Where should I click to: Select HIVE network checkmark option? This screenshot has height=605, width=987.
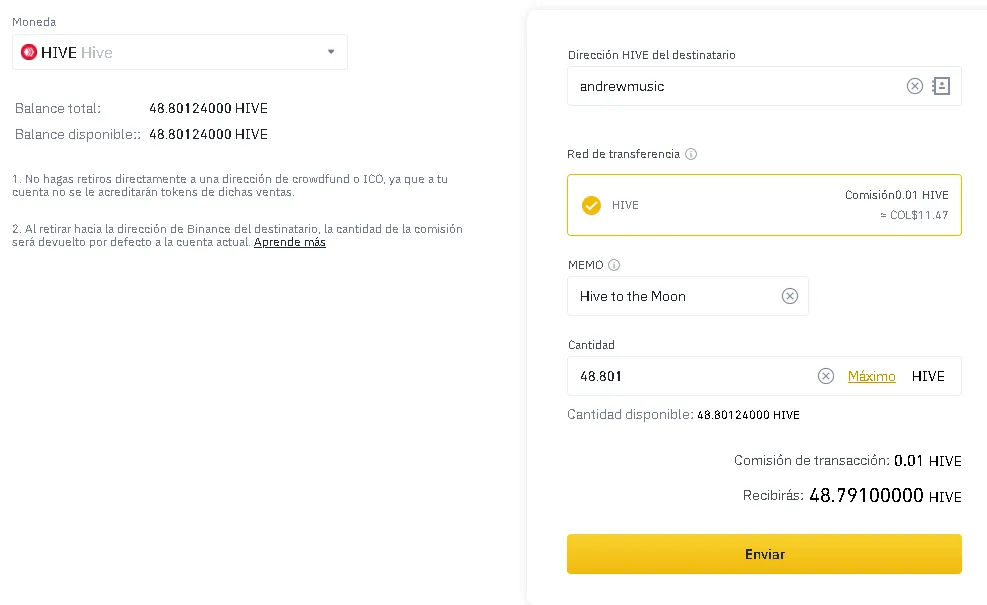(591, 205)
